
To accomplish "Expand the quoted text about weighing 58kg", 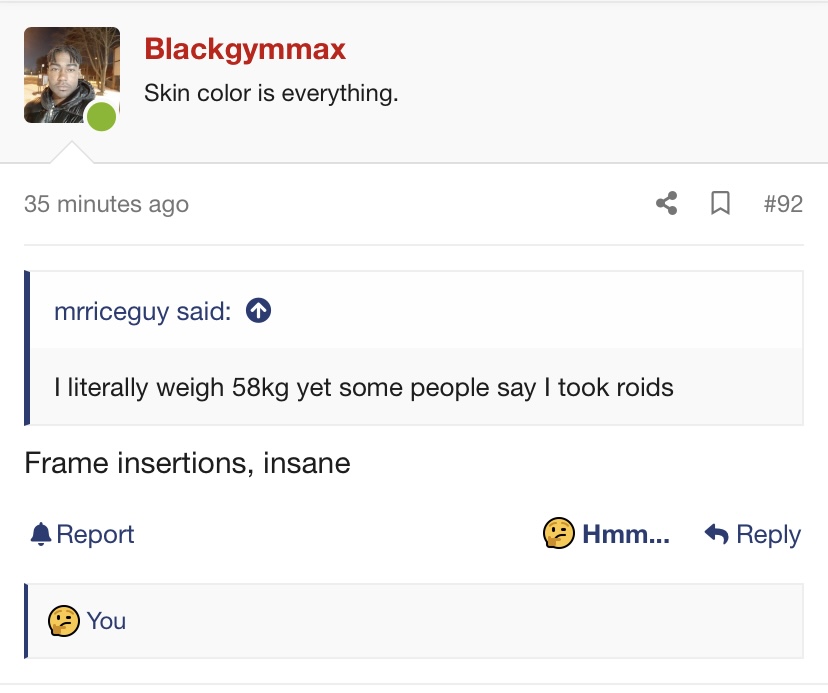I will coord(364,387).
